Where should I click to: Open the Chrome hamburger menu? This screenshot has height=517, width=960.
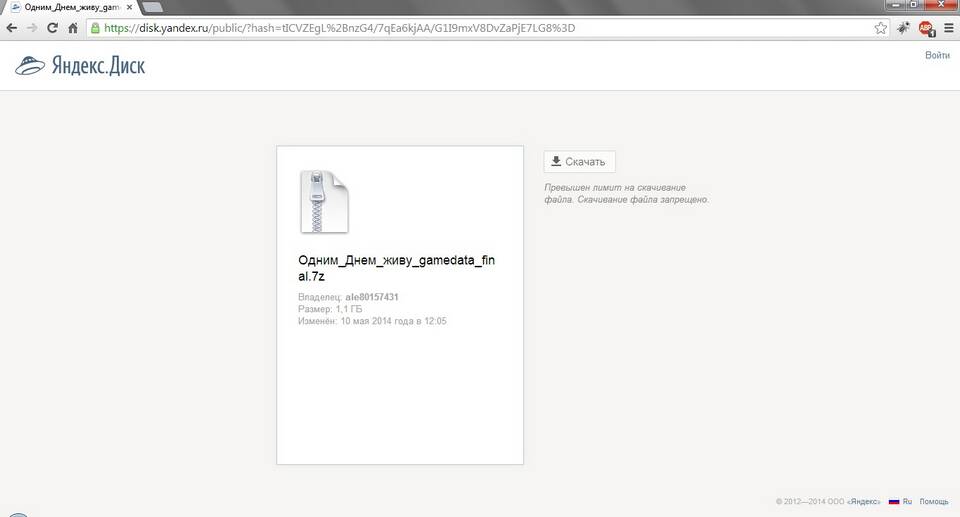[948, 28]
